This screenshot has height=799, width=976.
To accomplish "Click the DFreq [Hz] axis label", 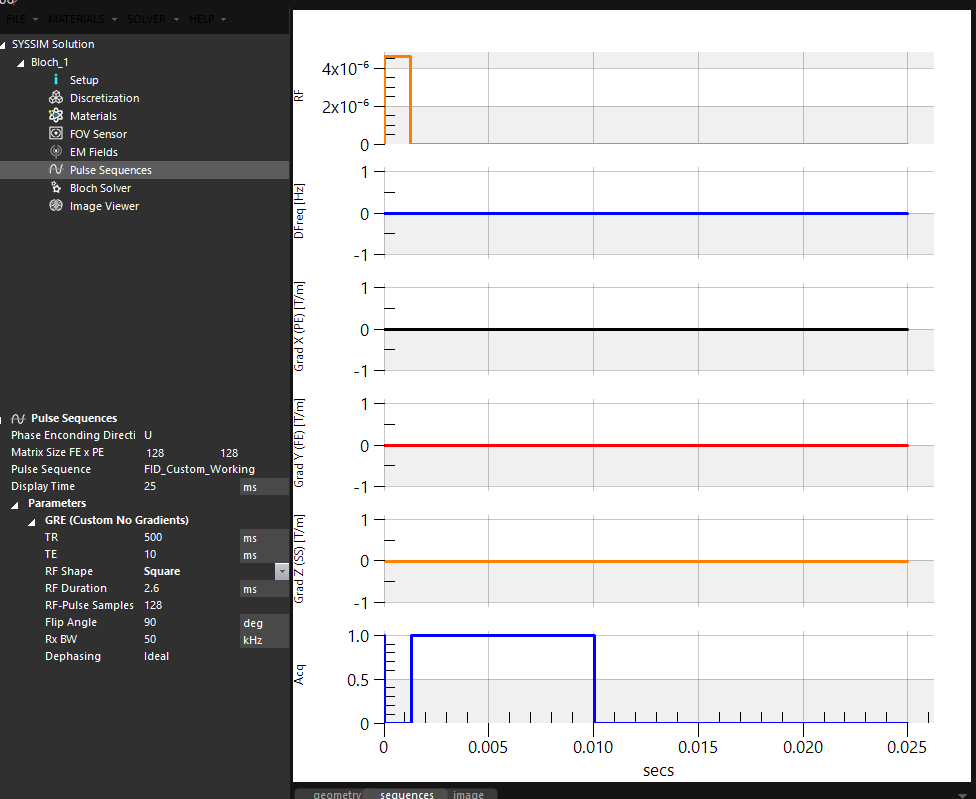I will pos(299,211).
